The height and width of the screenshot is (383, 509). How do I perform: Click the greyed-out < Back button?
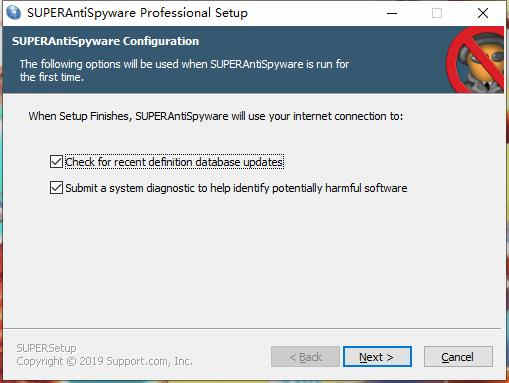305,357
